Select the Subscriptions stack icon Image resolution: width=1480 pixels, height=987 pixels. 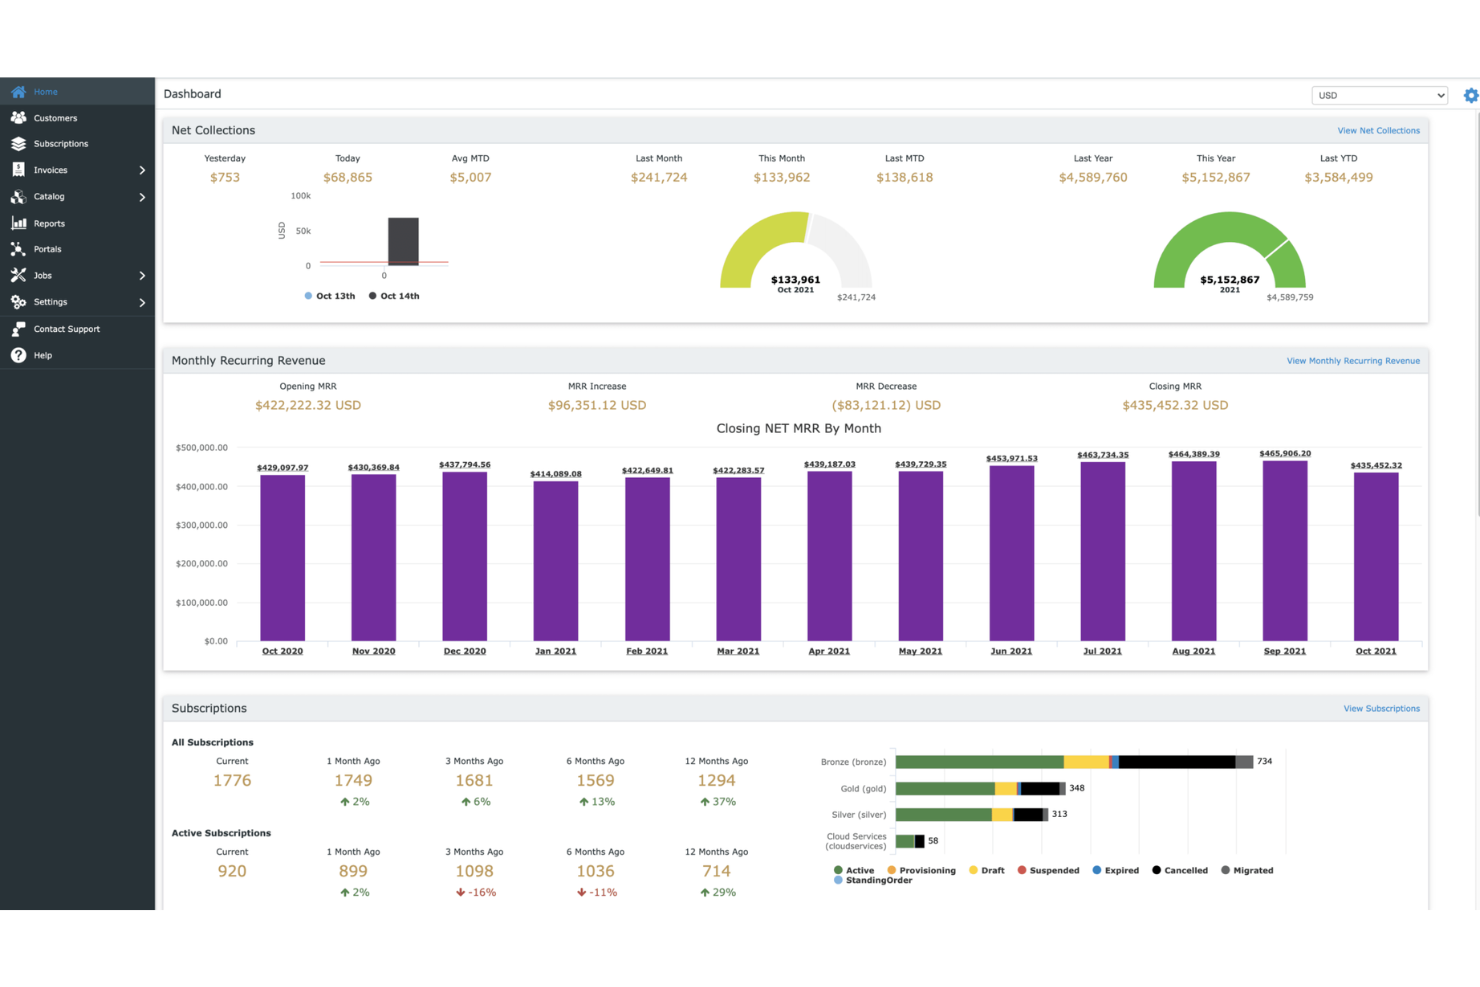tap(18, 144)
